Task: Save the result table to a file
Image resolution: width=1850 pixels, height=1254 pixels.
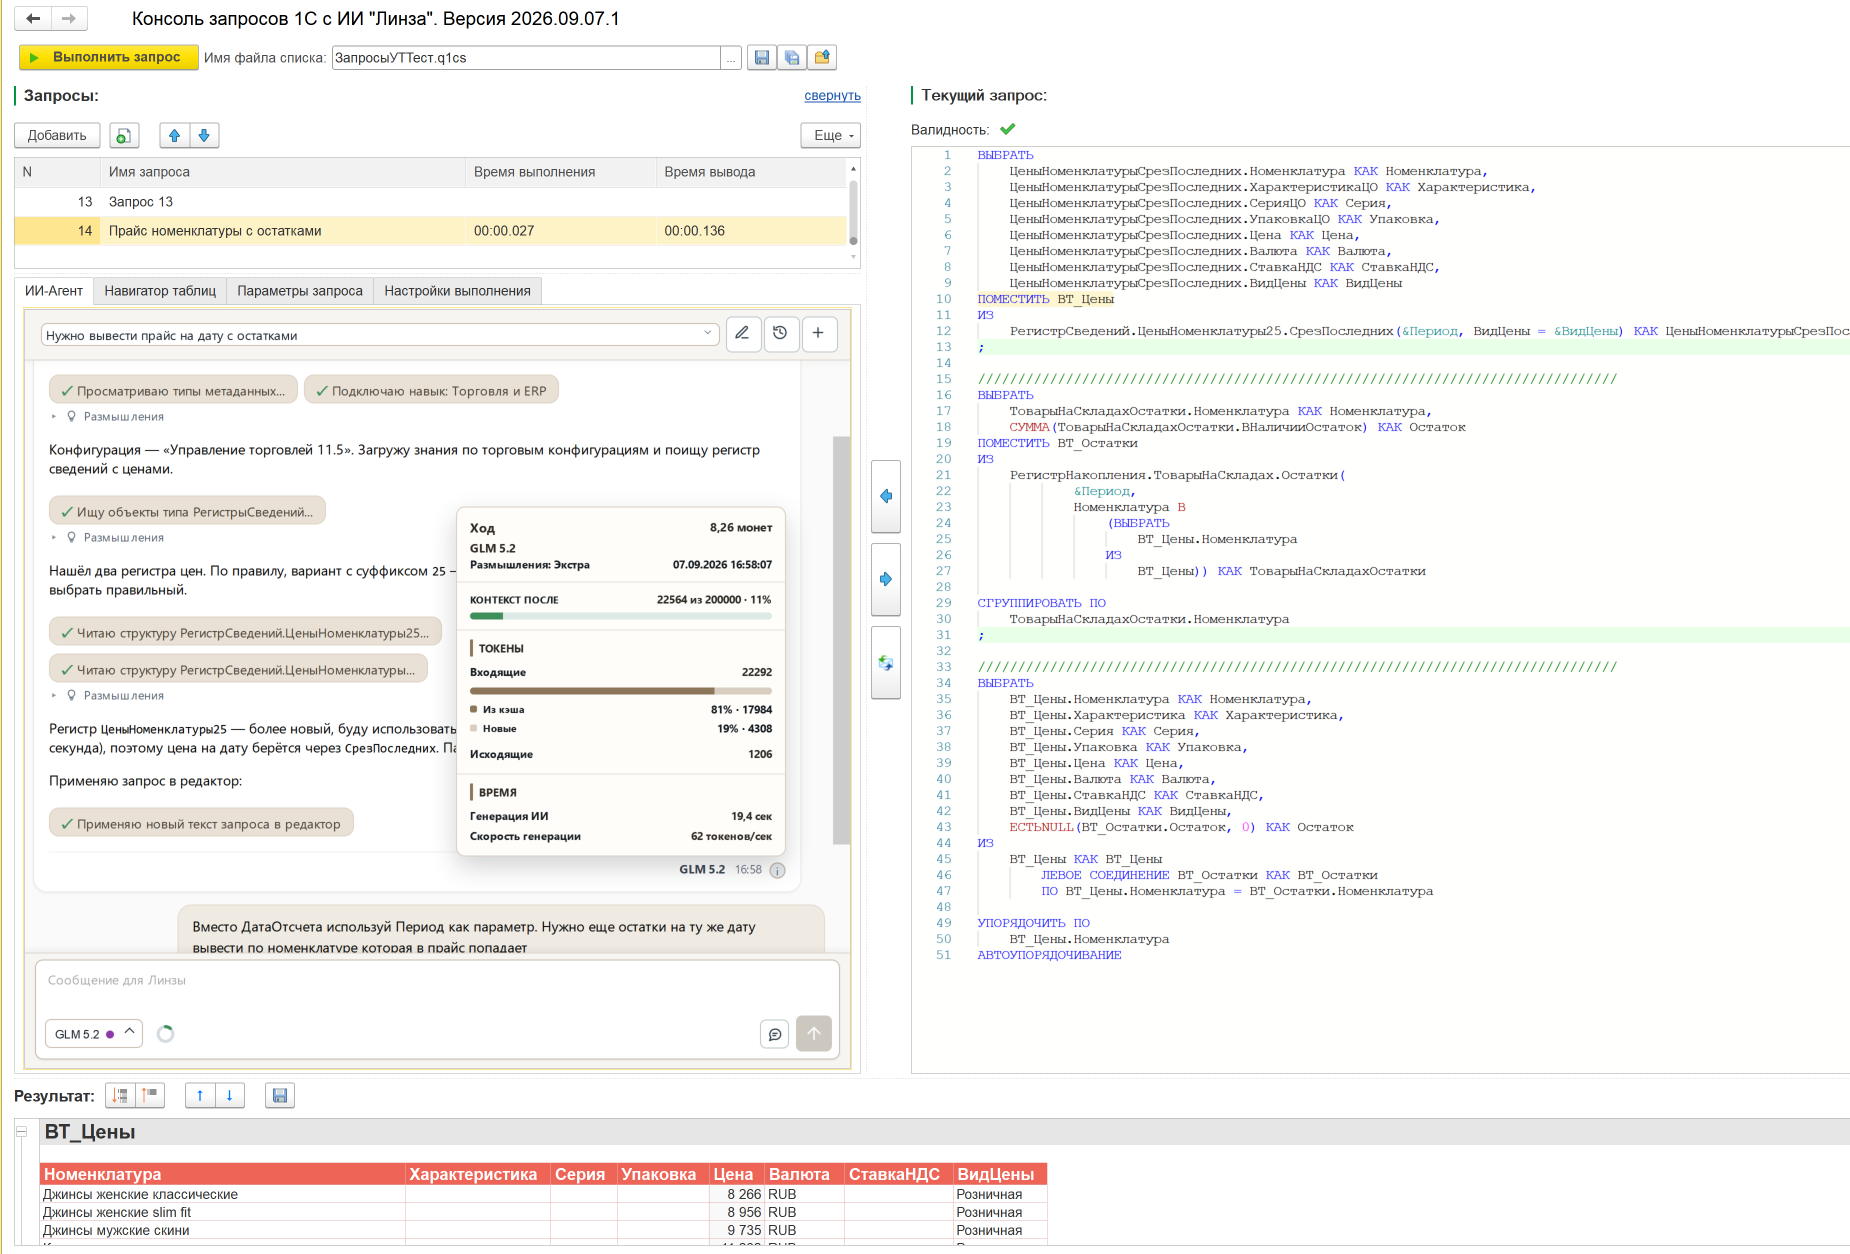Action: pos(280,1095)
